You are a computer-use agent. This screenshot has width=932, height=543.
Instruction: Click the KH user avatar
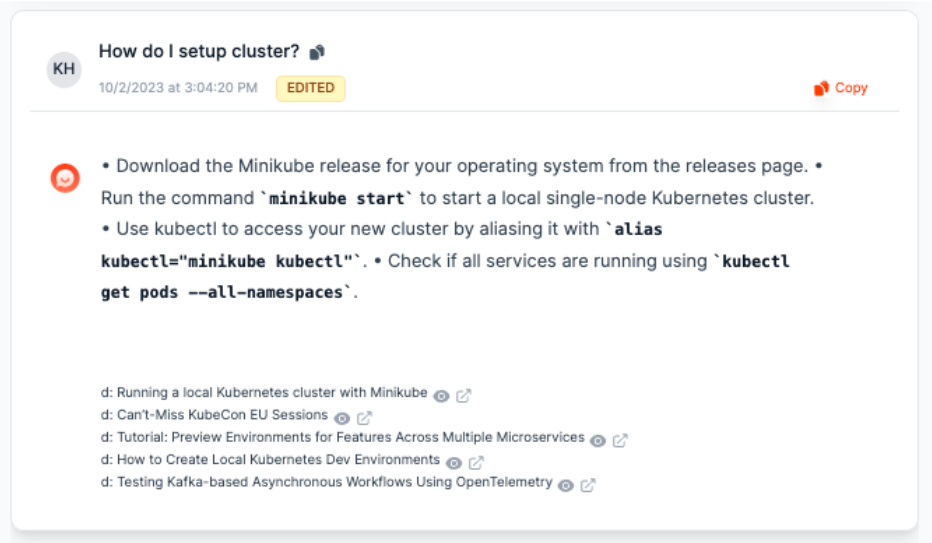point(64,69)
